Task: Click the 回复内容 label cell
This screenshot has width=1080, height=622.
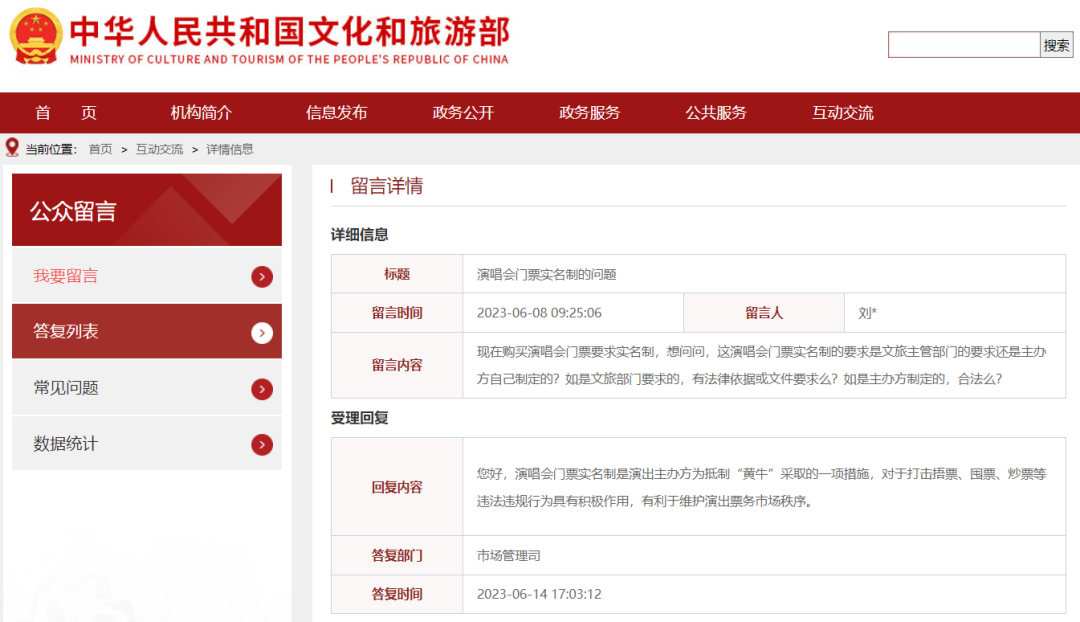Action: pos(397,487)
